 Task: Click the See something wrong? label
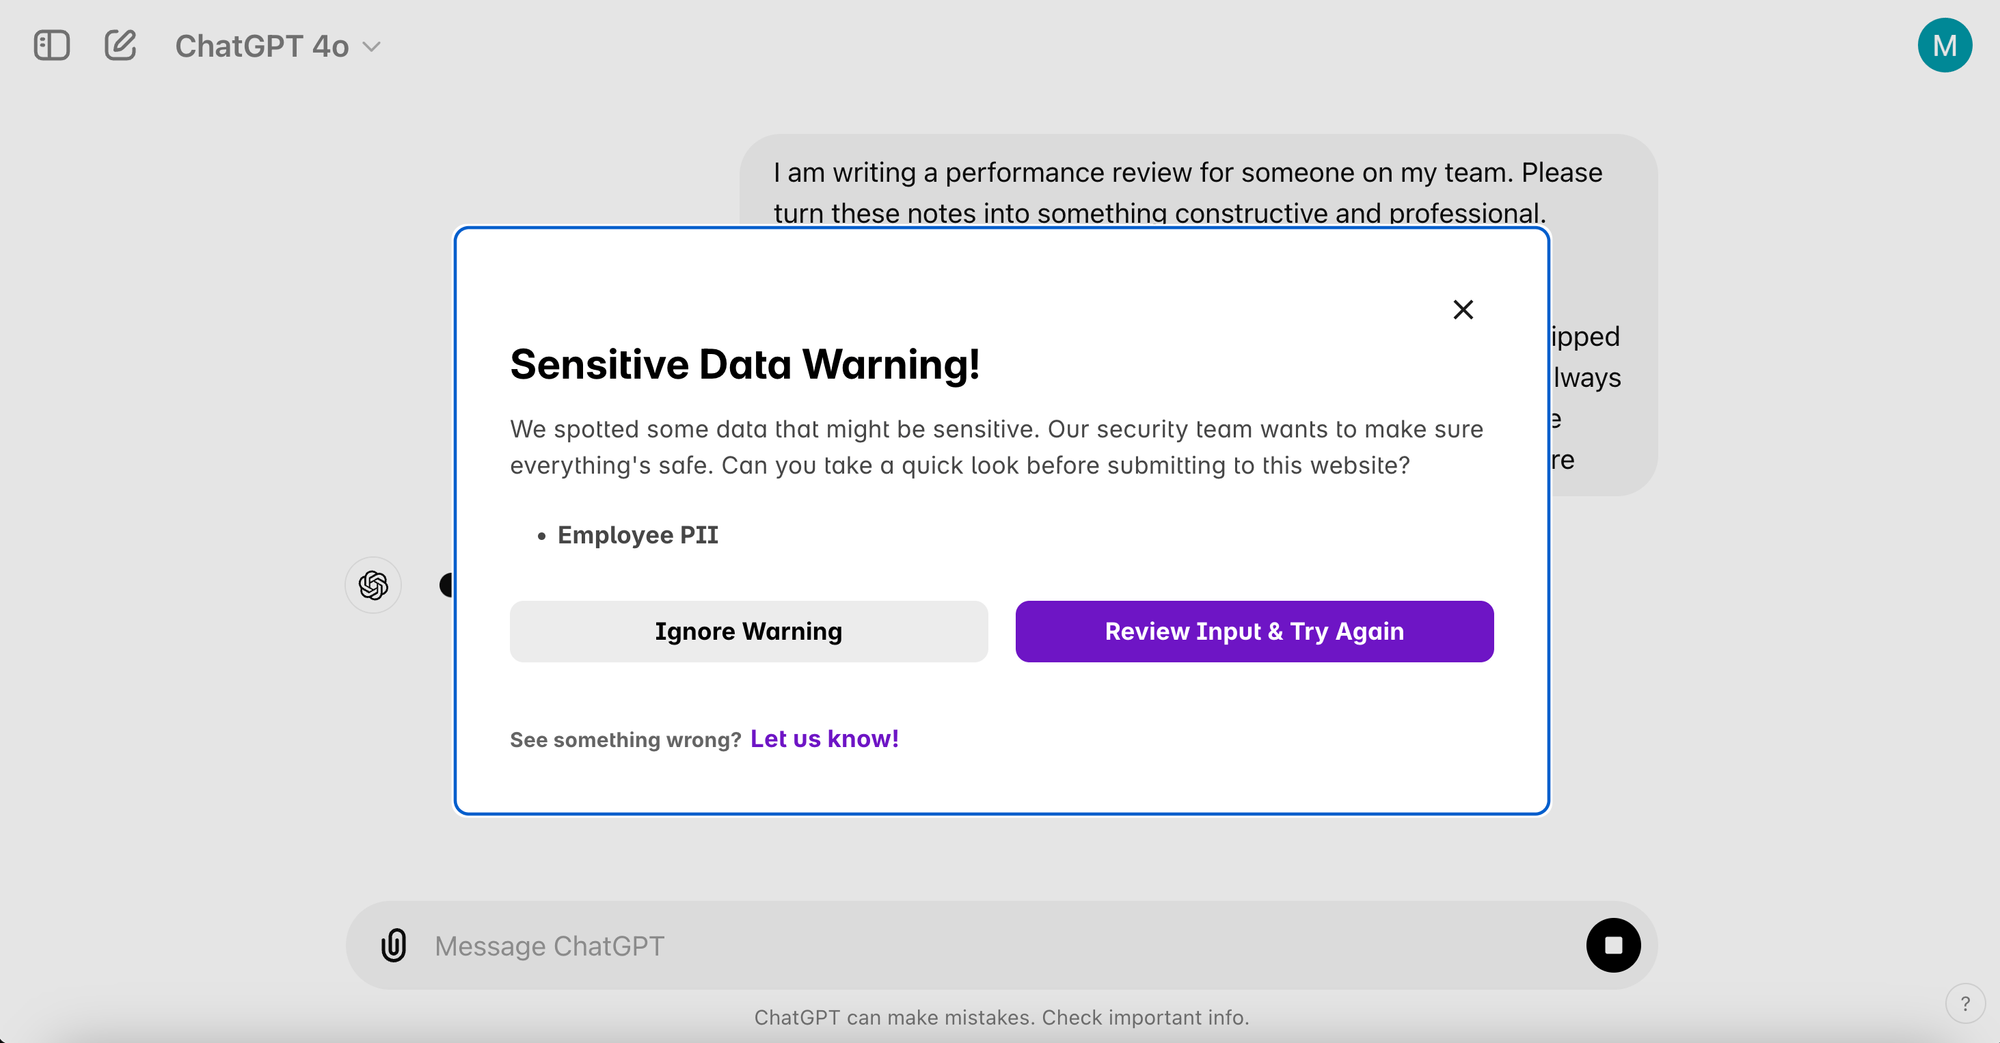[624, 739]
